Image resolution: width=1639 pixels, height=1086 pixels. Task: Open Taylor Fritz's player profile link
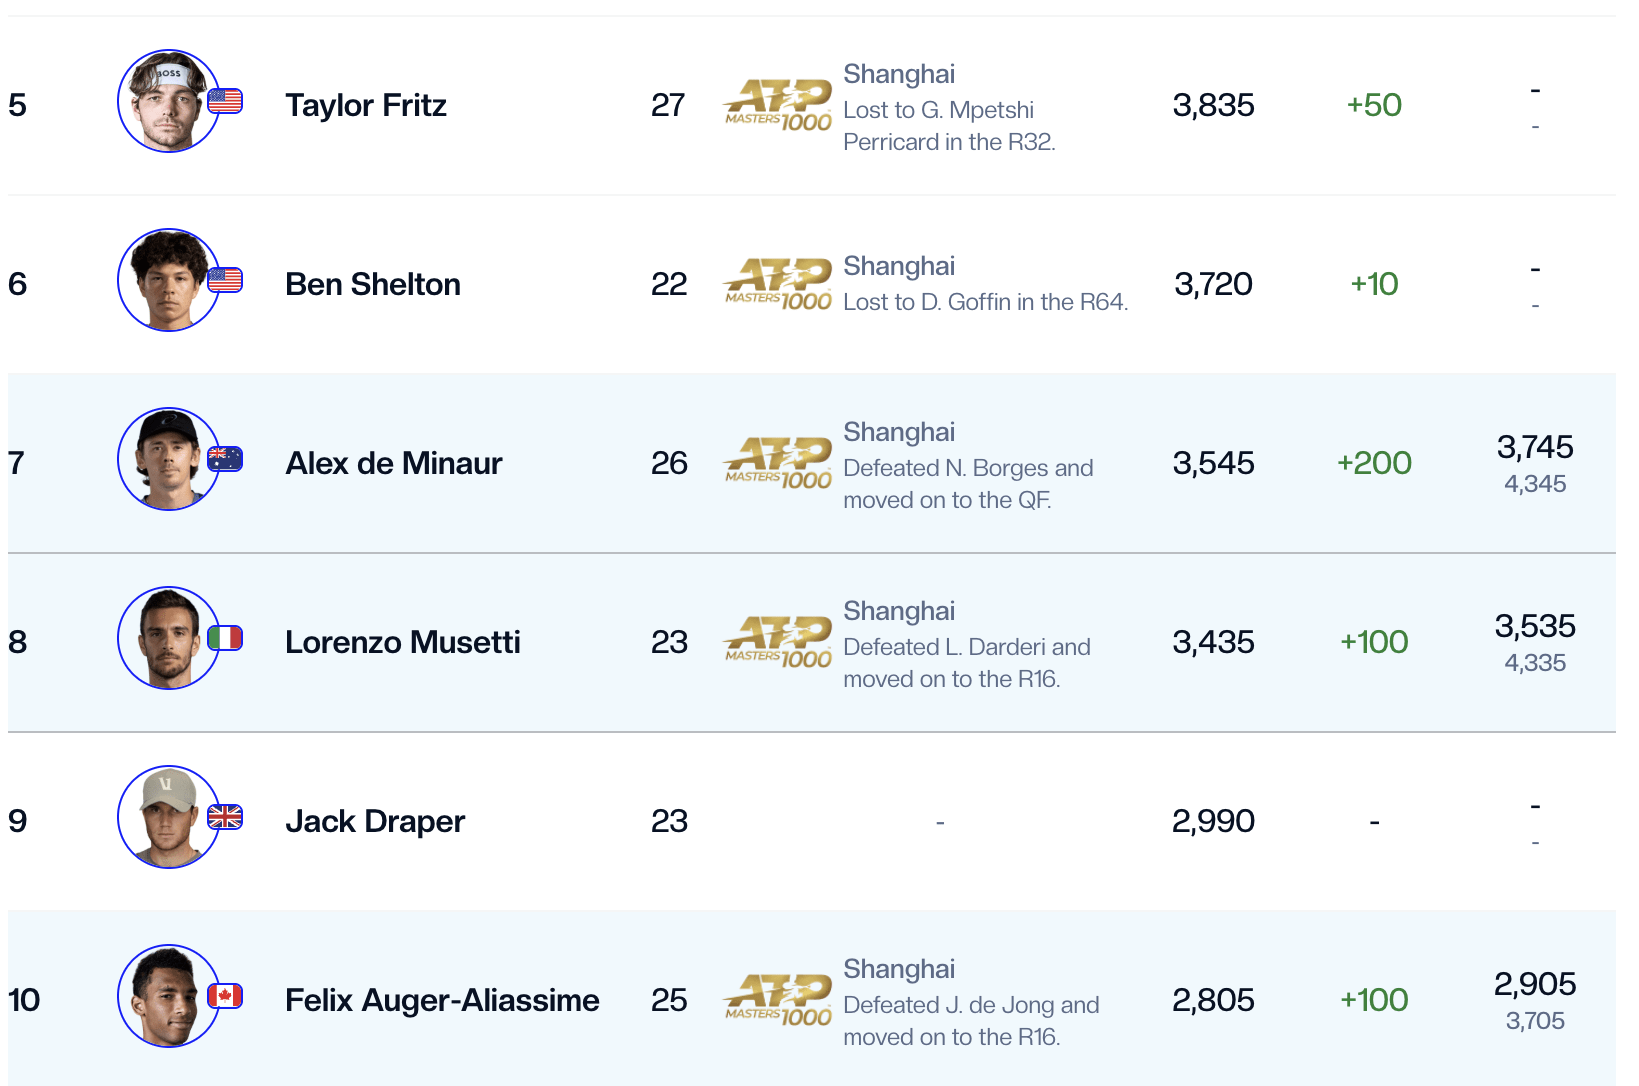(x=366, y=105)
